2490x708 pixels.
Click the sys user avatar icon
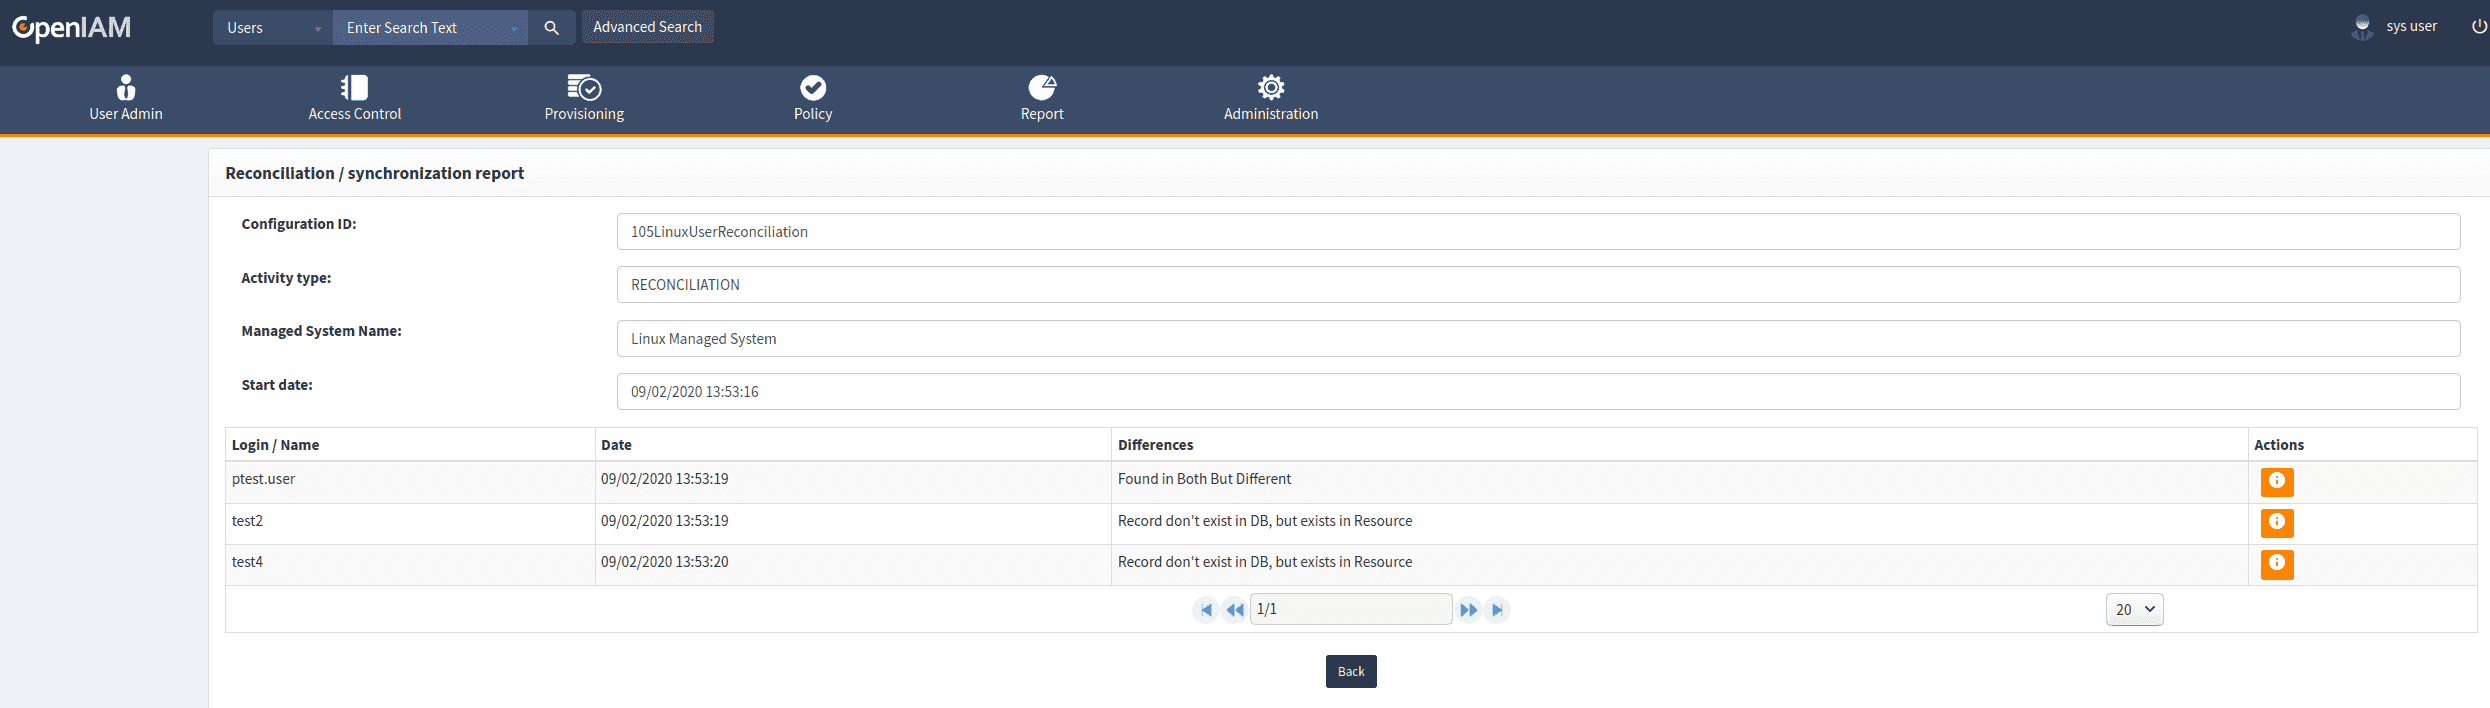coord(2362,27)
